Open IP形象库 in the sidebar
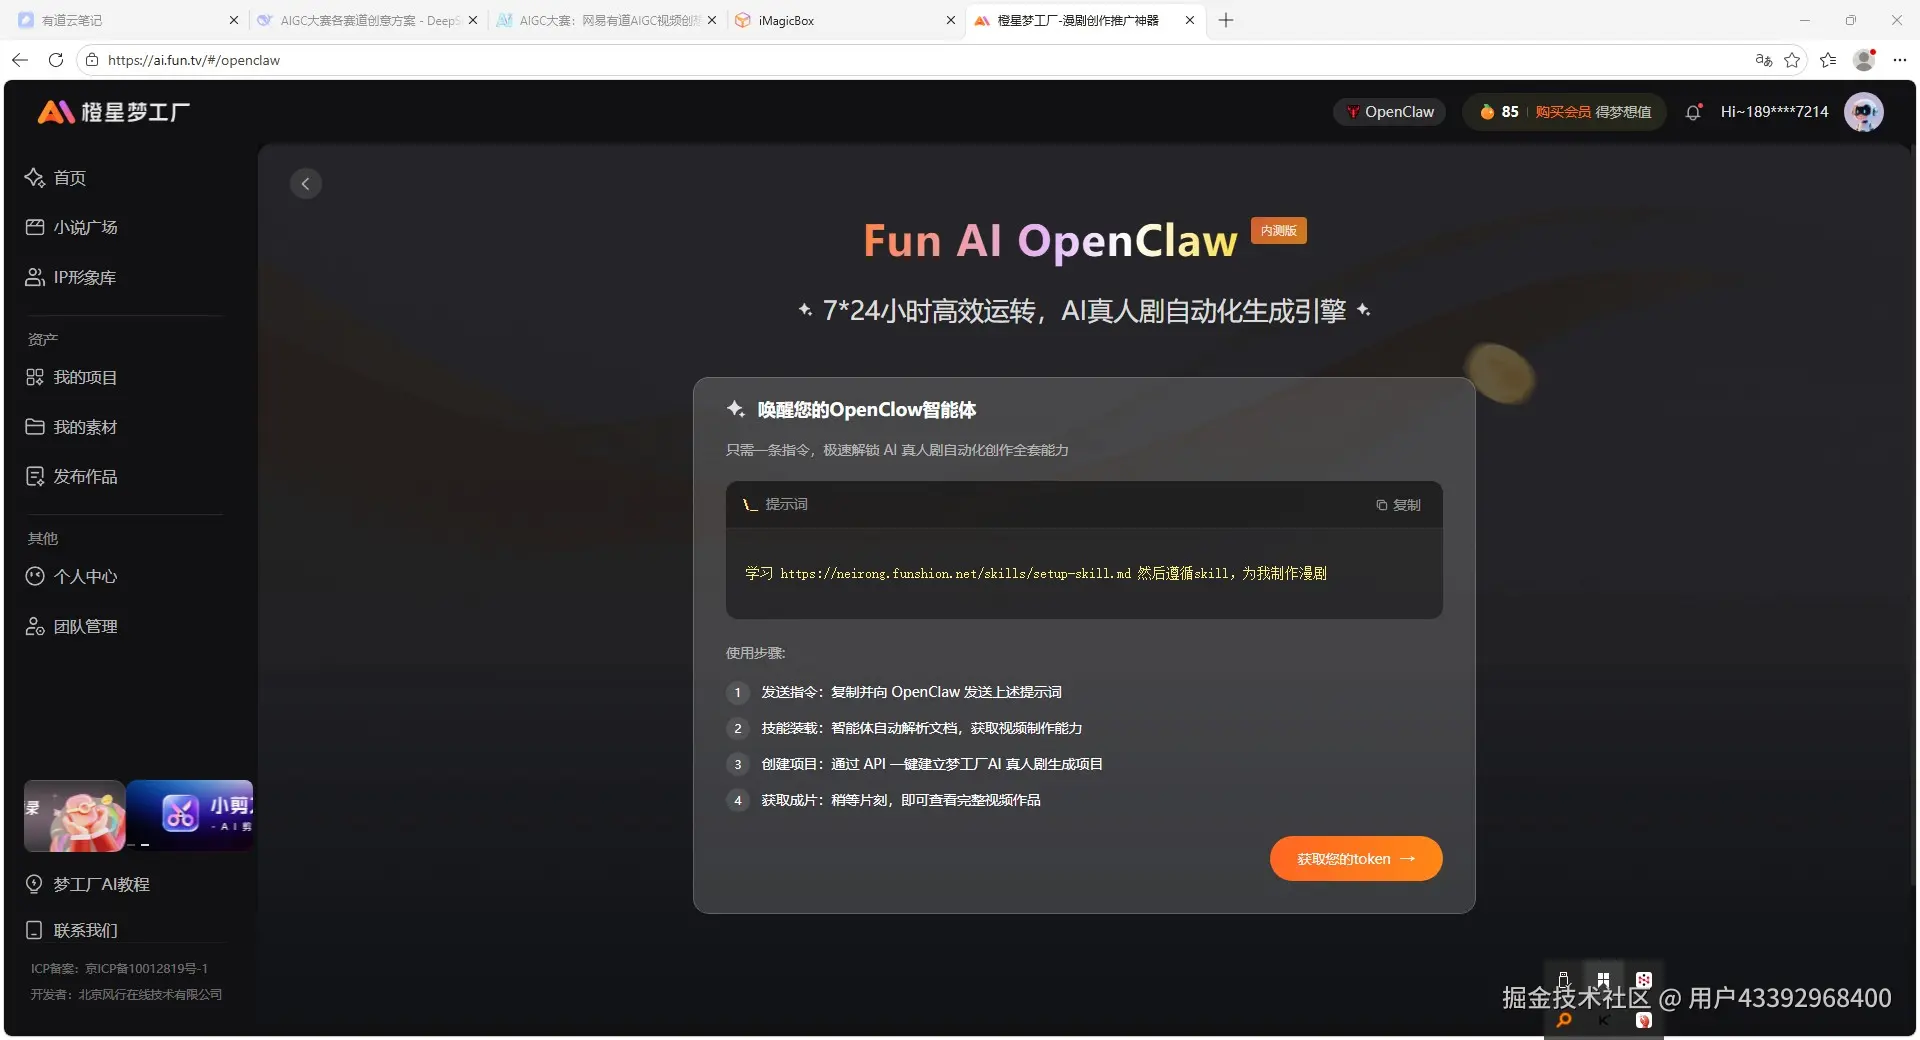Screen dimensions: 1920x1040 coord(70,277)
